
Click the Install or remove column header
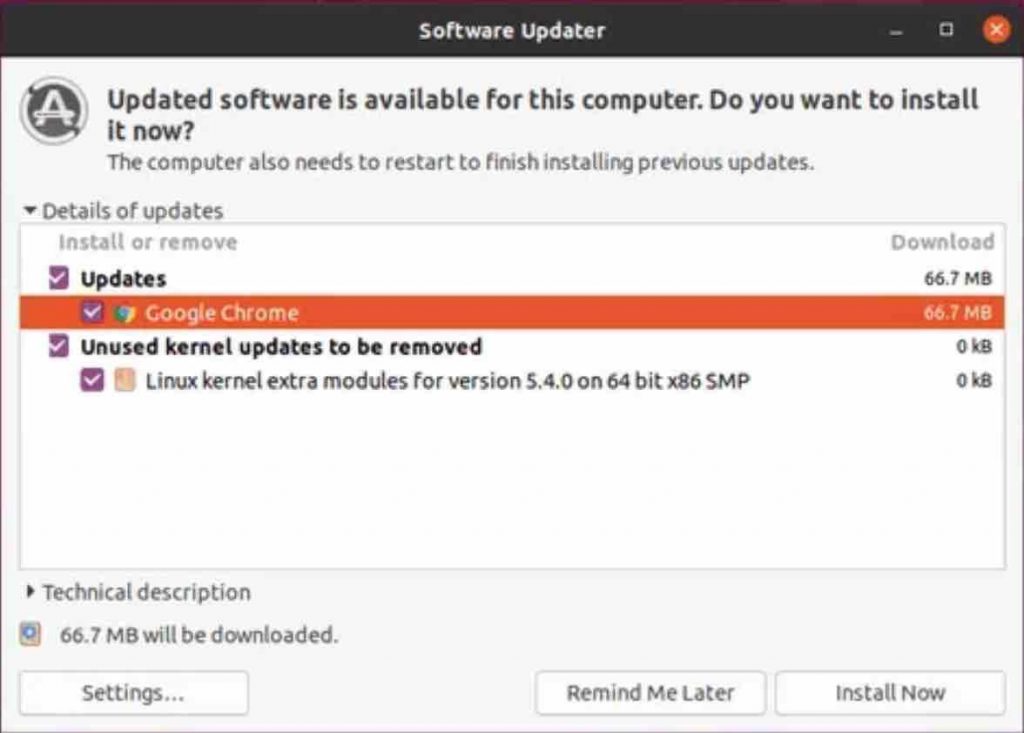tap(147, 242)
